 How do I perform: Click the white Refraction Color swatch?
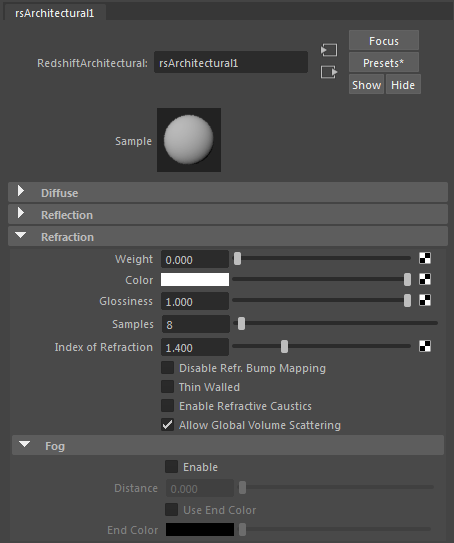pos(195,279)
